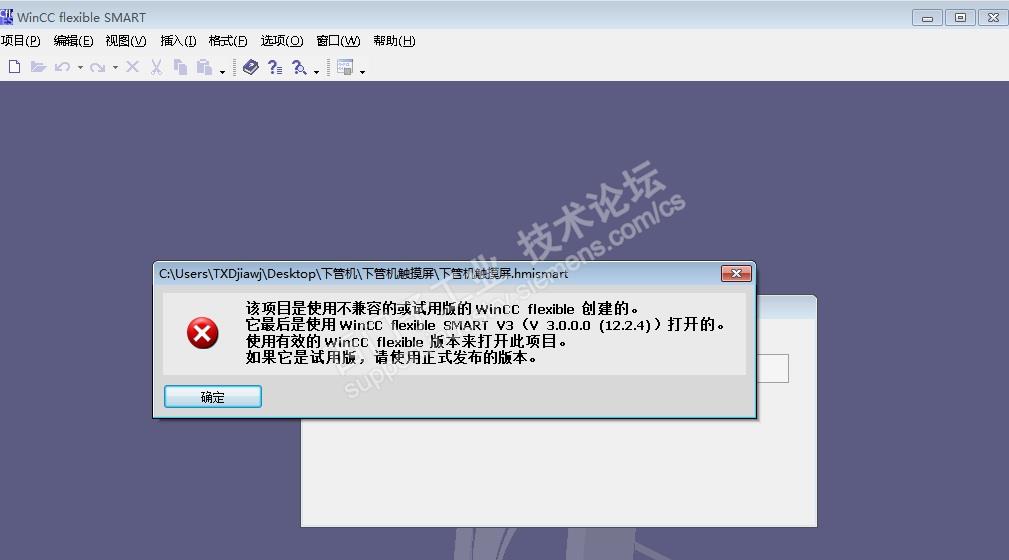The image size is (1009, 560).
Task: Open the 插入(I) menu
Action: pyautogui.click(x=178, y=41)
